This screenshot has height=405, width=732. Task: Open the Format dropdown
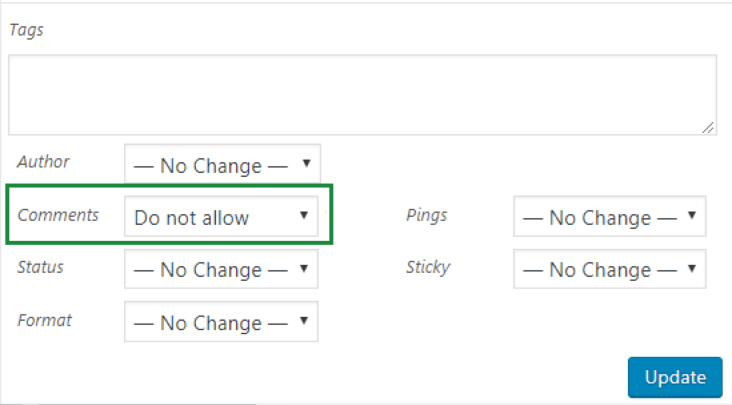tap(220, 323)
